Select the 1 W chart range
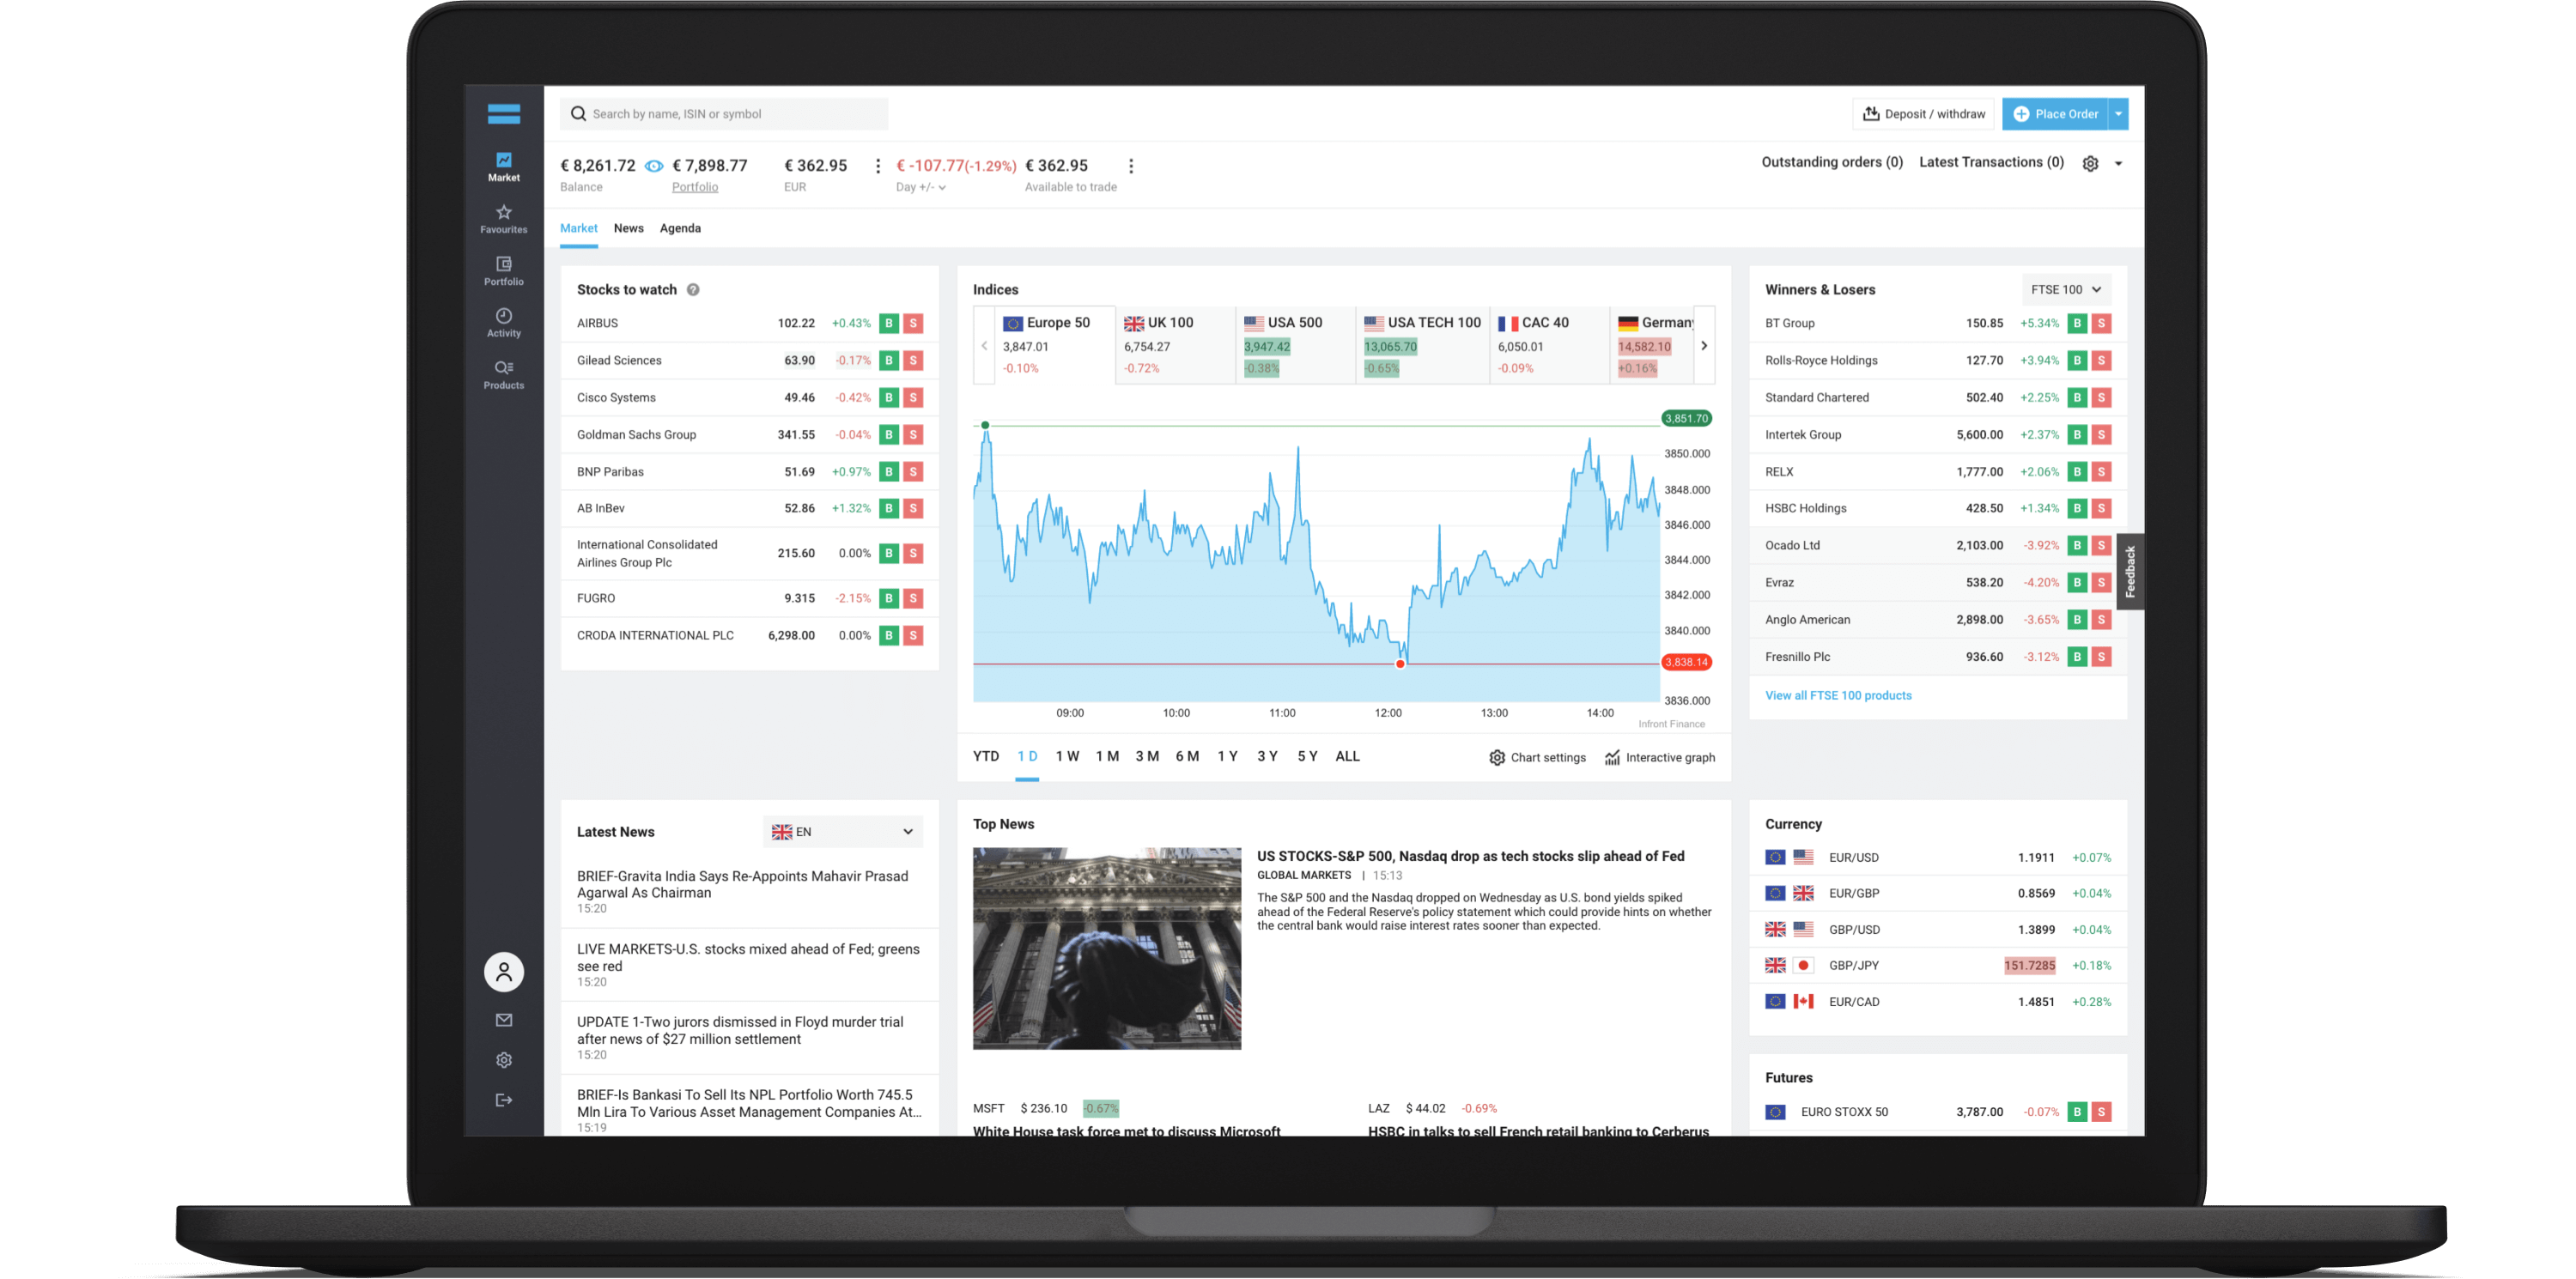 coord(1067,756)
